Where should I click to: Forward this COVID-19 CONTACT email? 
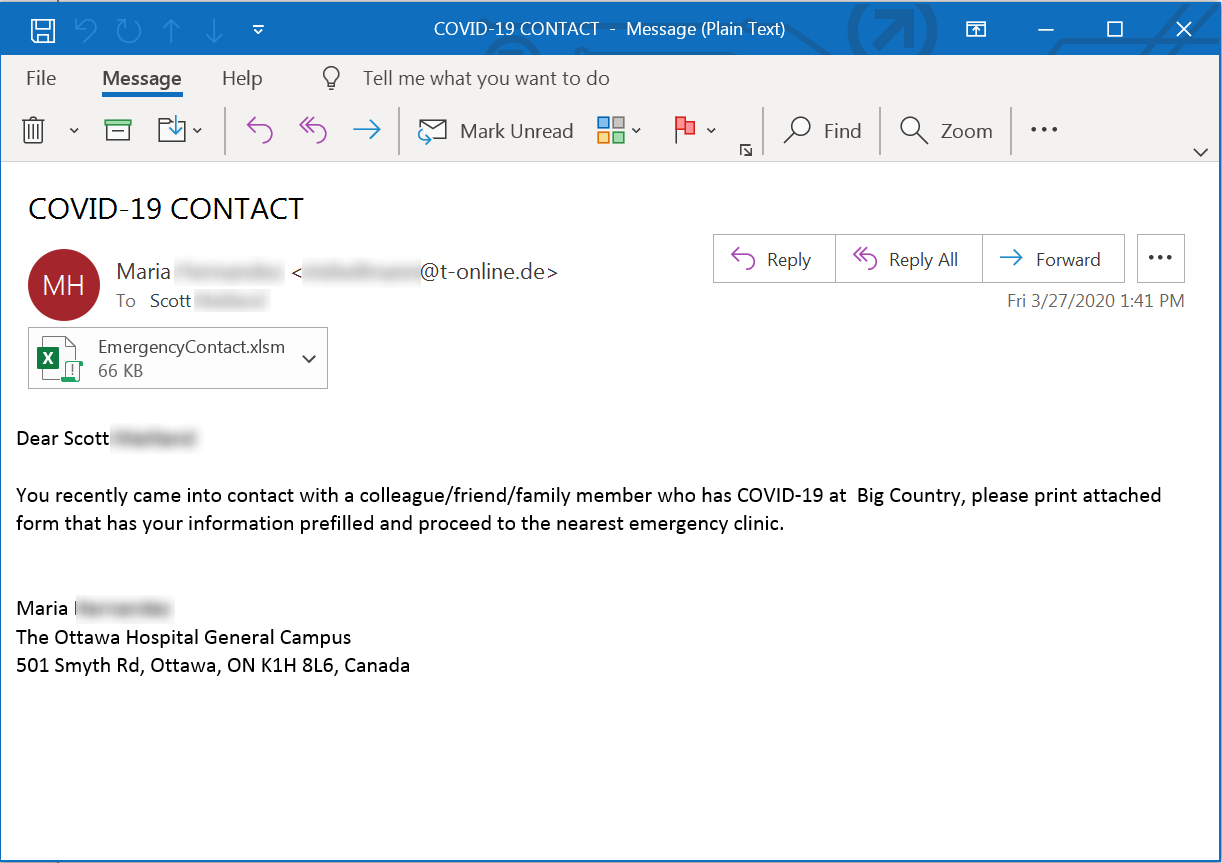click(1053, 258)
